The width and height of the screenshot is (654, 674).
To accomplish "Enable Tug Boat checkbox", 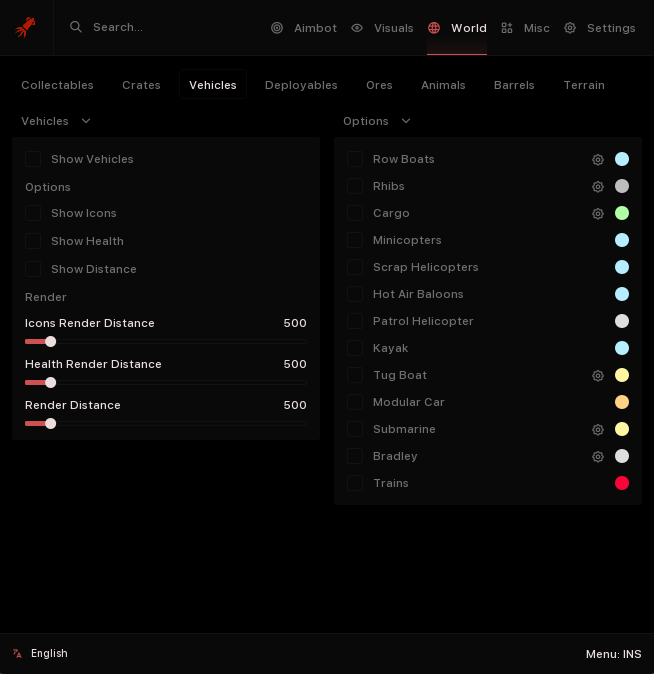I will click(x=355, y=375).
